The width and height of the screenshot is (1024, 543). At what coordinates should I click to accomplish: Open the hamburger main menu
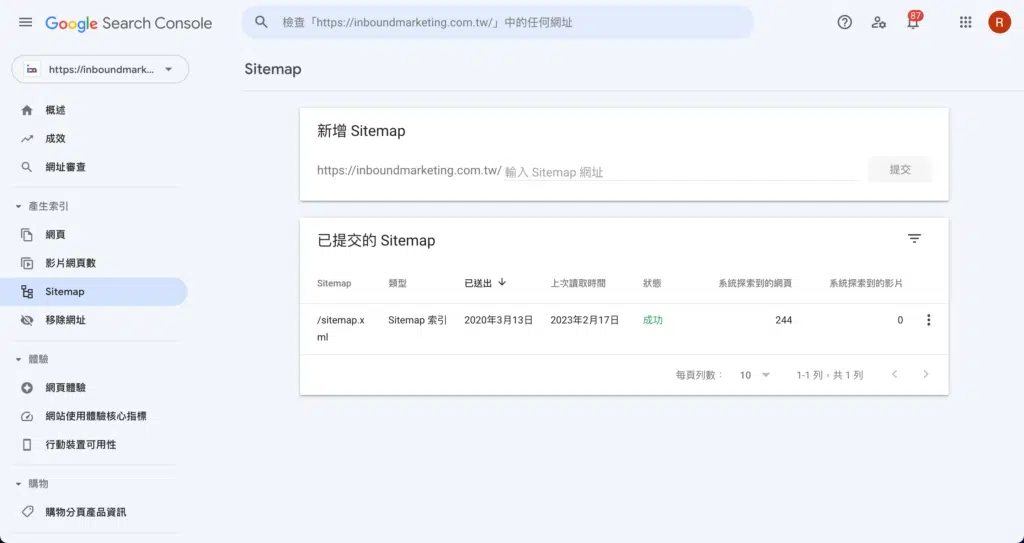point(25,23)
